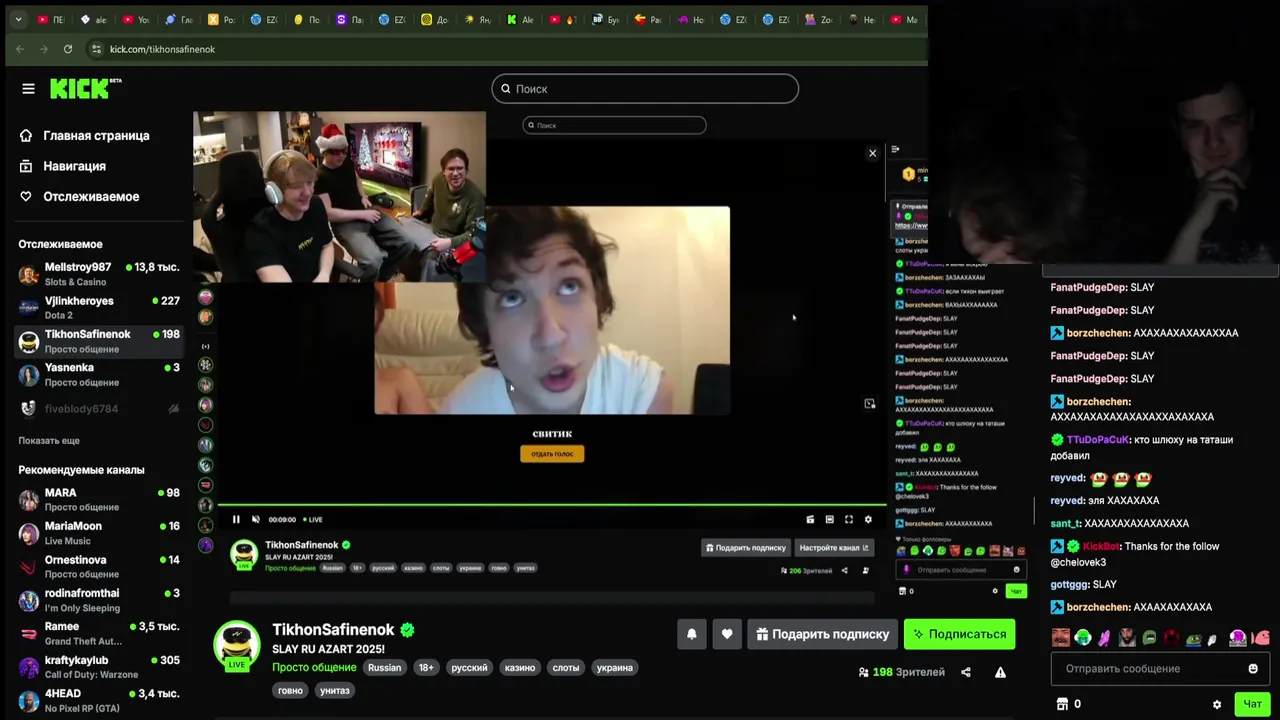1280x720 pixels.
Task: Open offline channel fiveblody6784
Action: point(98,408)
